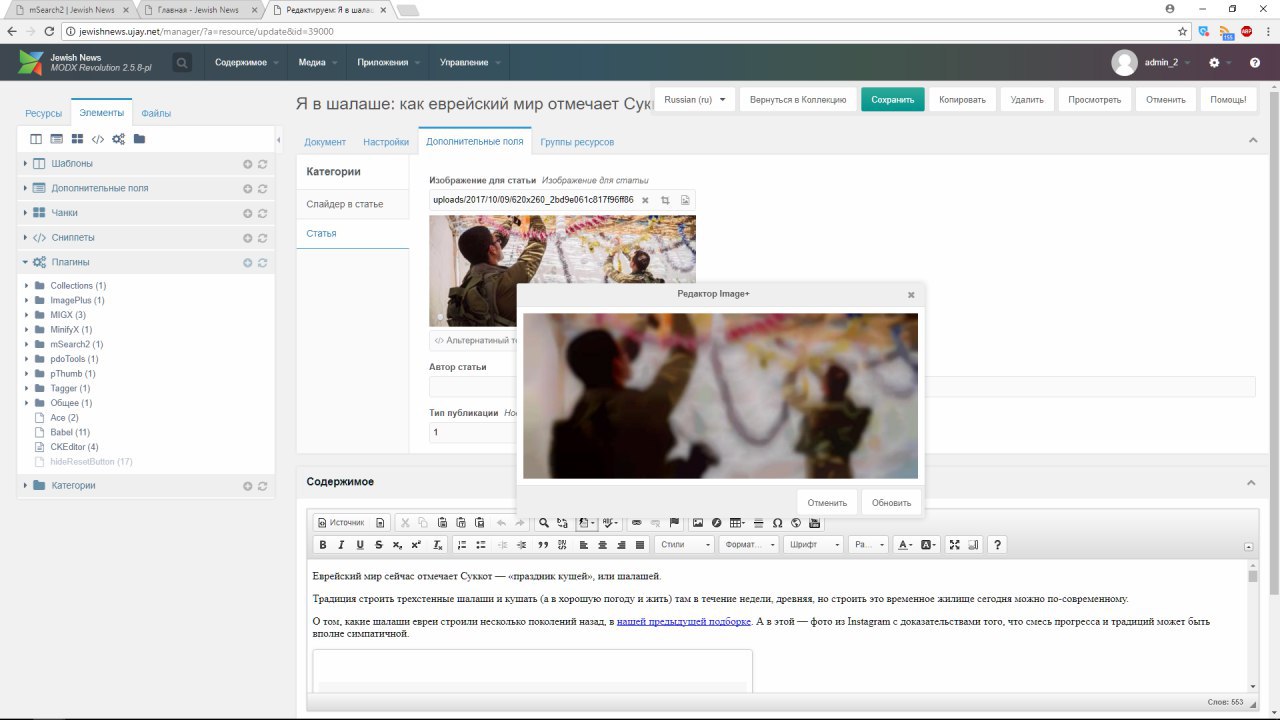
Task: Toggle italic formatting in editor
Action: coord(341,545)
